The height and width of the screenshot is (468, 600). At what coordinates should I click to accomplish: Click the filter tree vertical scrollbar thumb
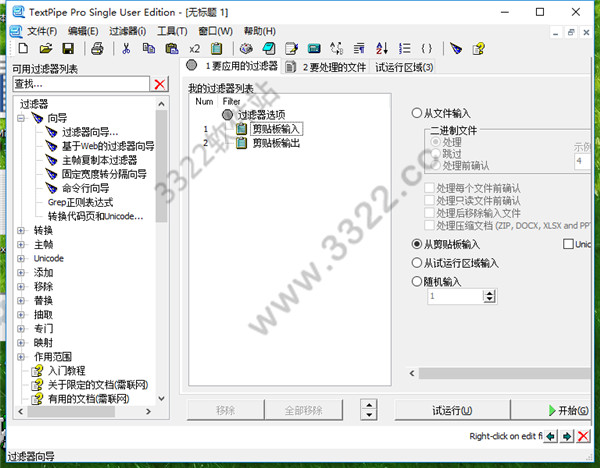[x=161, y=166]
